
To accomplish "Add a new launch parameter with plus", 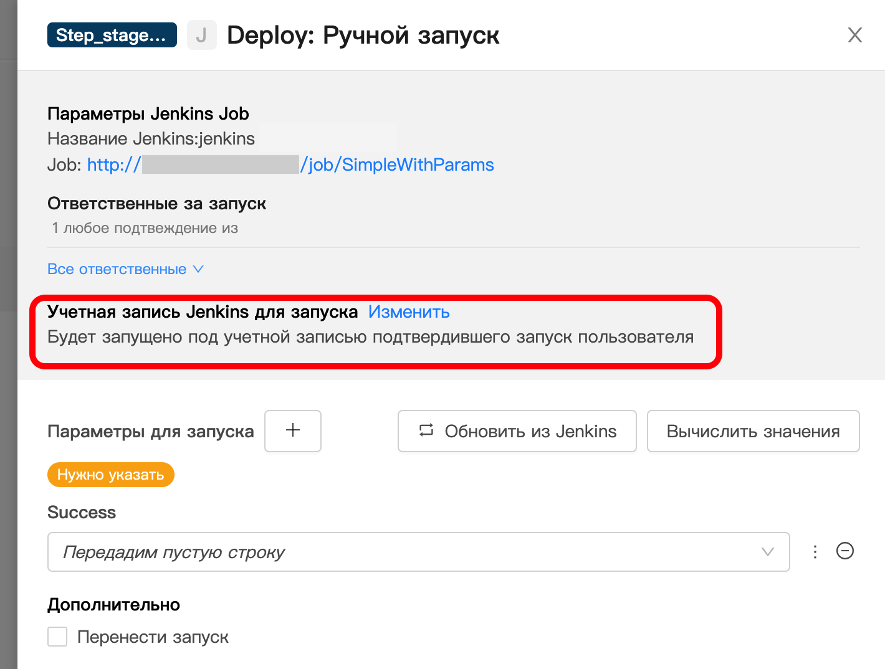I will [292, 431].
